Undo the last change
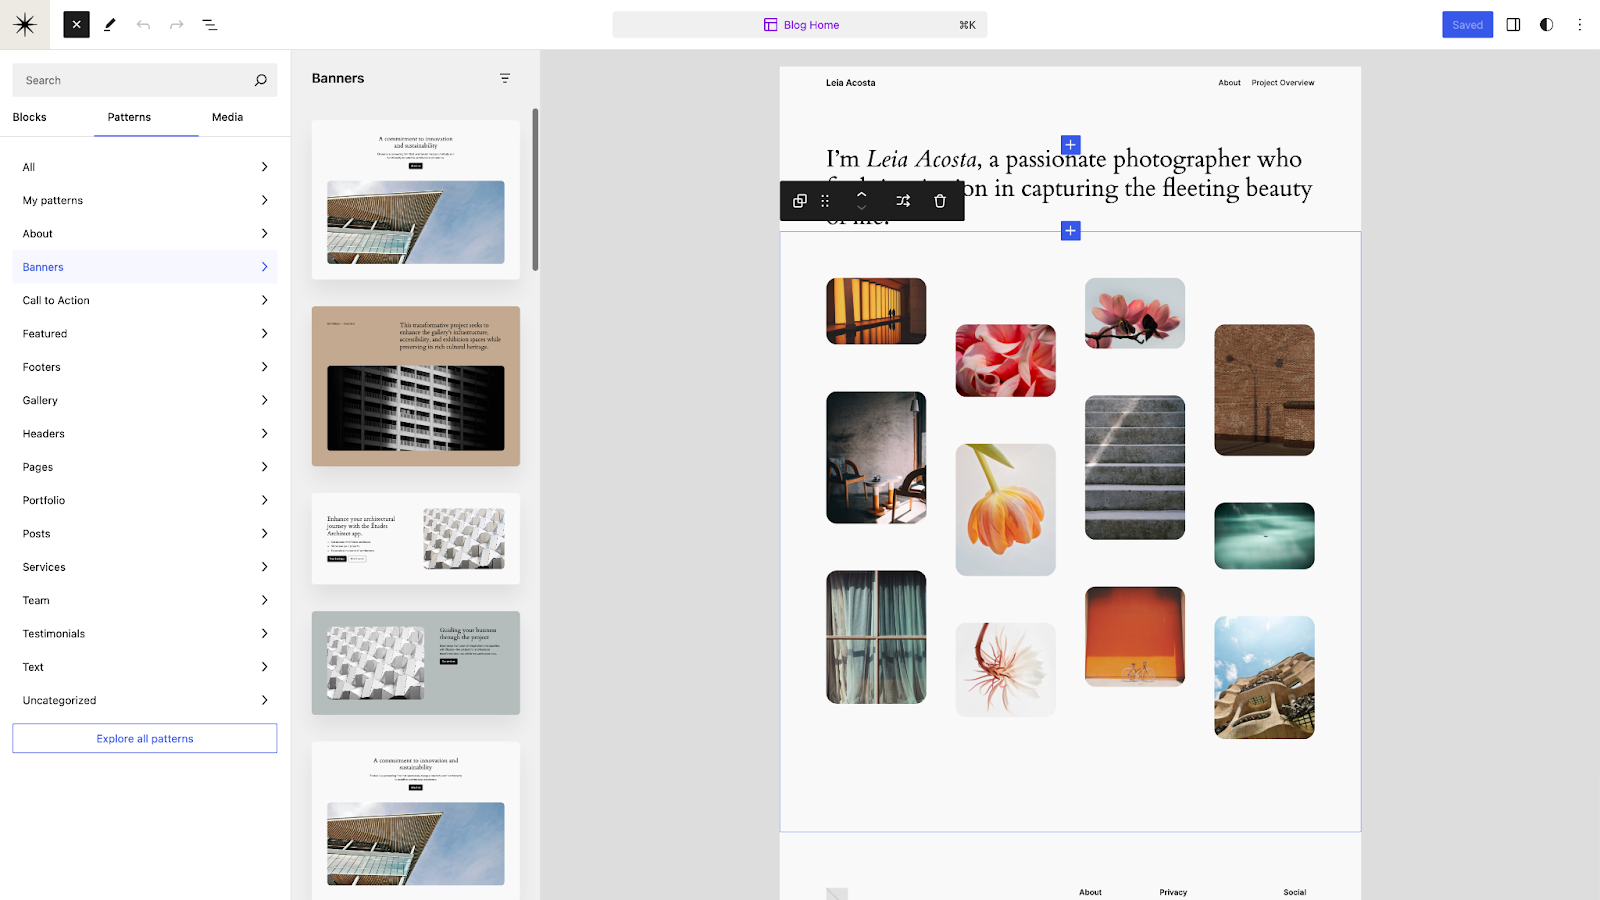This screenshot has width=1600, height=900. (143, 24)
